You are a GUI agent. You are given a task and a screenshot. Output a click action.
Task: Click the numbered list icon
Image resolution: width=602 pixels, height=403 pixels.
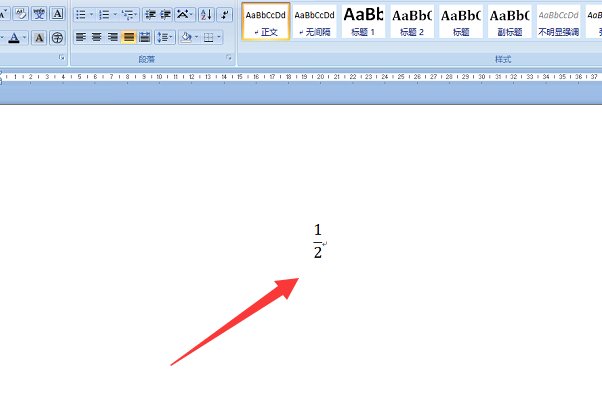(104, 15)
